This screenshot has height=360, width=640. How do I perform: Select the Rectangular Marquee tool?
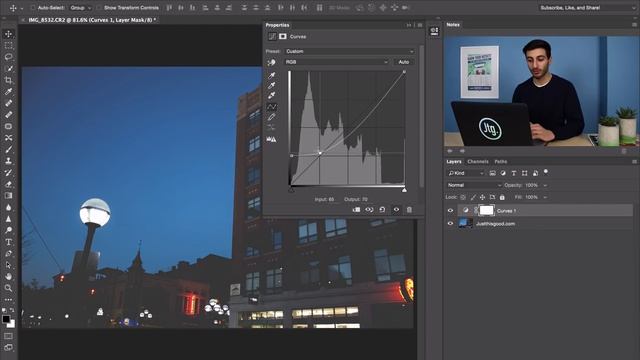[8, 46]
